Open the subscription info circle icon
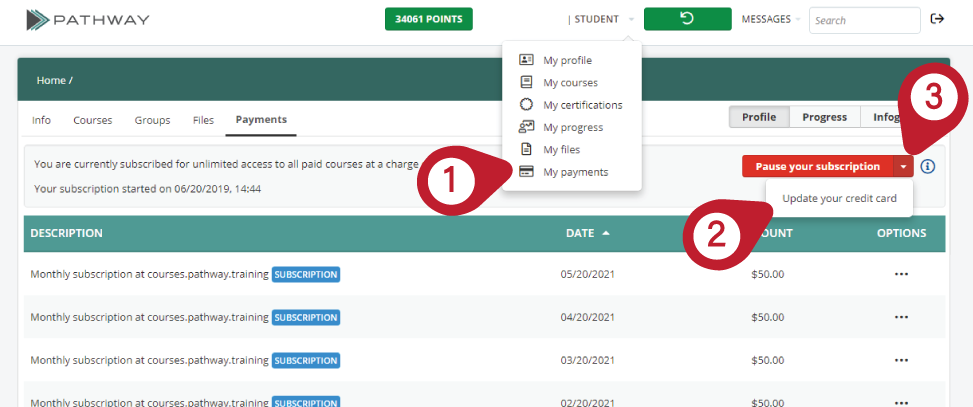This screenshot has width=973, height=407. click(928, 167)
